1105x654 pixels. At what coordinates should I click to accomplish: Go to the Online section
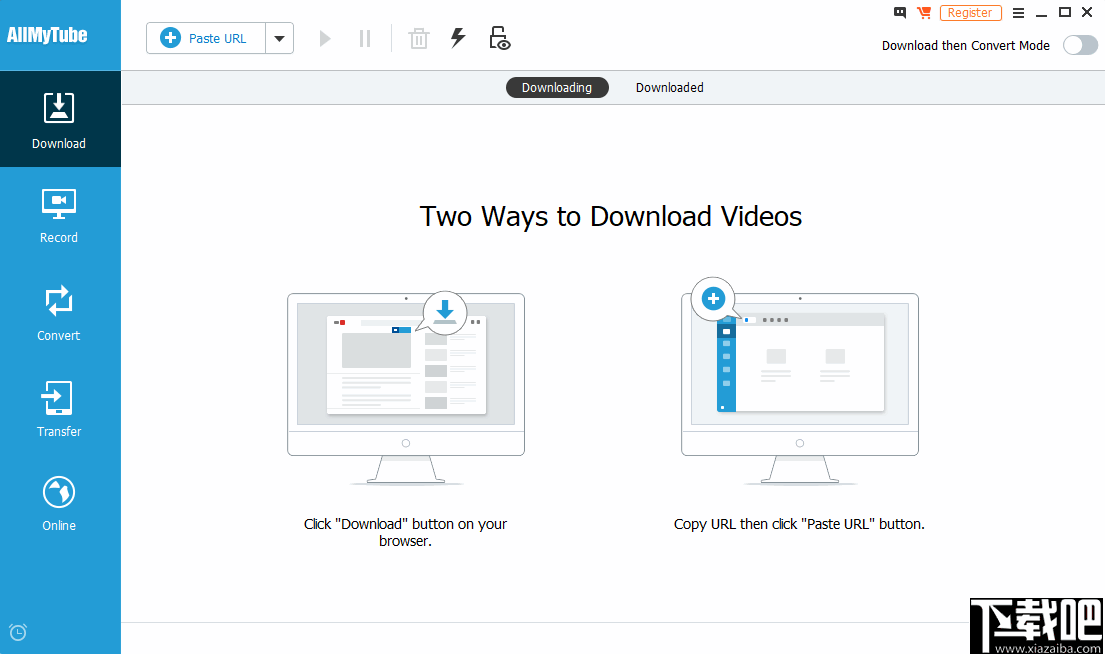point(58,502)
